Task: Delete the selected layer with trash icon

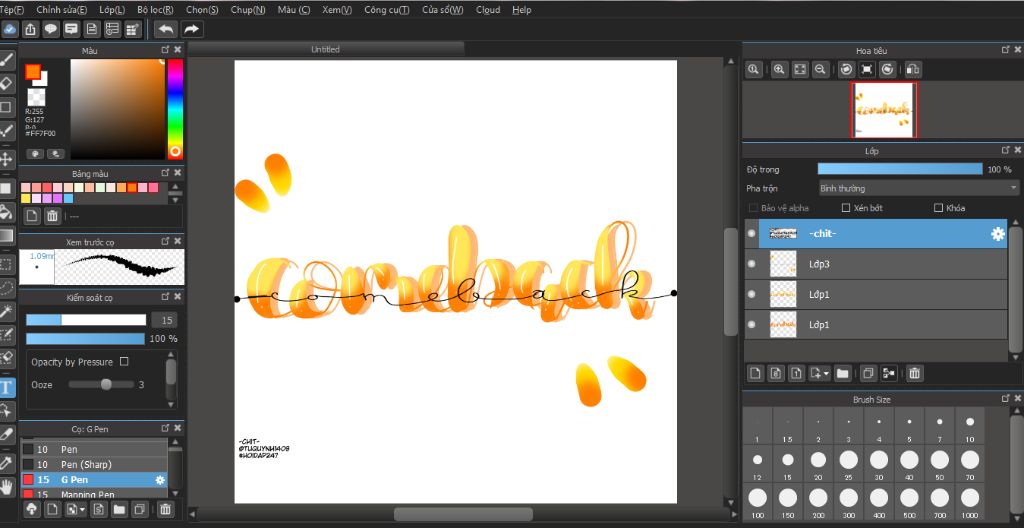Action: pyautogui.click(x=914, y=373)
